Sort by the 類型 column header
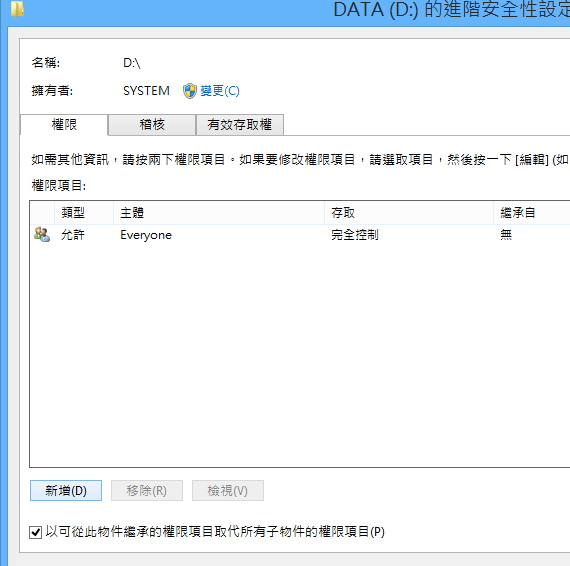 84,213
